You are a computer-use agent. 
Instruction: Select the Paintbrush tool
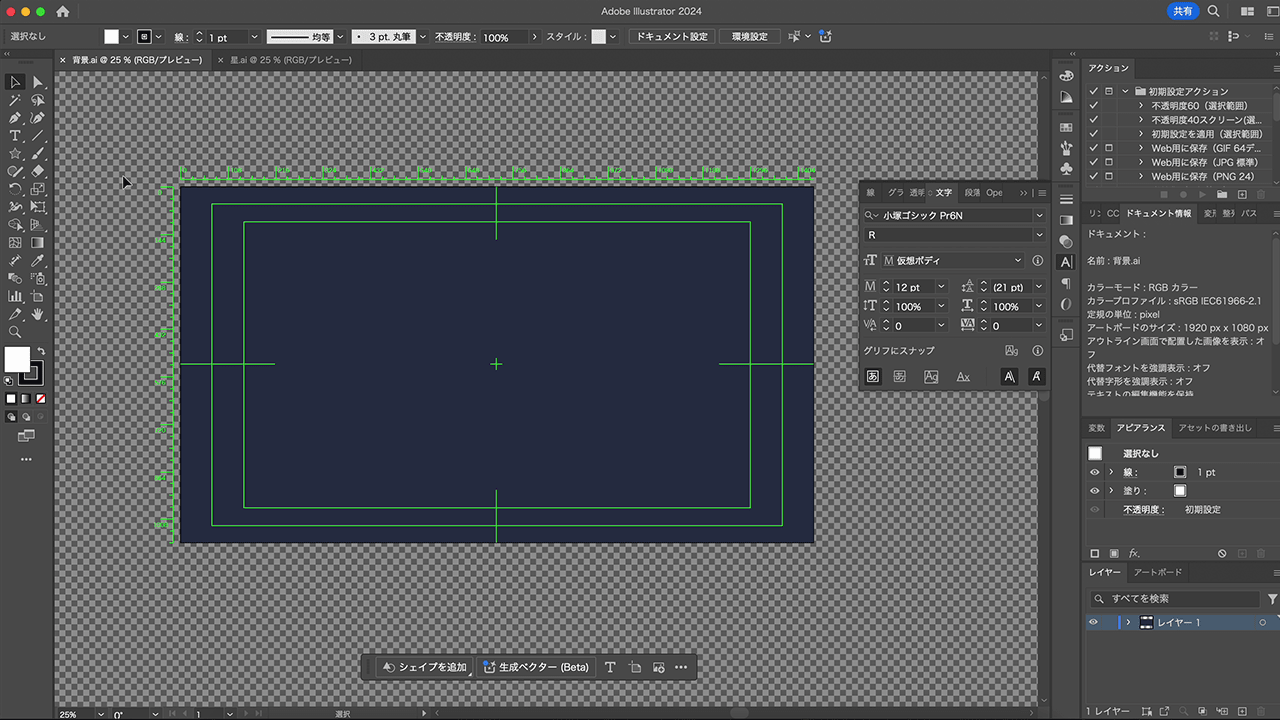[x=38, y=154]
